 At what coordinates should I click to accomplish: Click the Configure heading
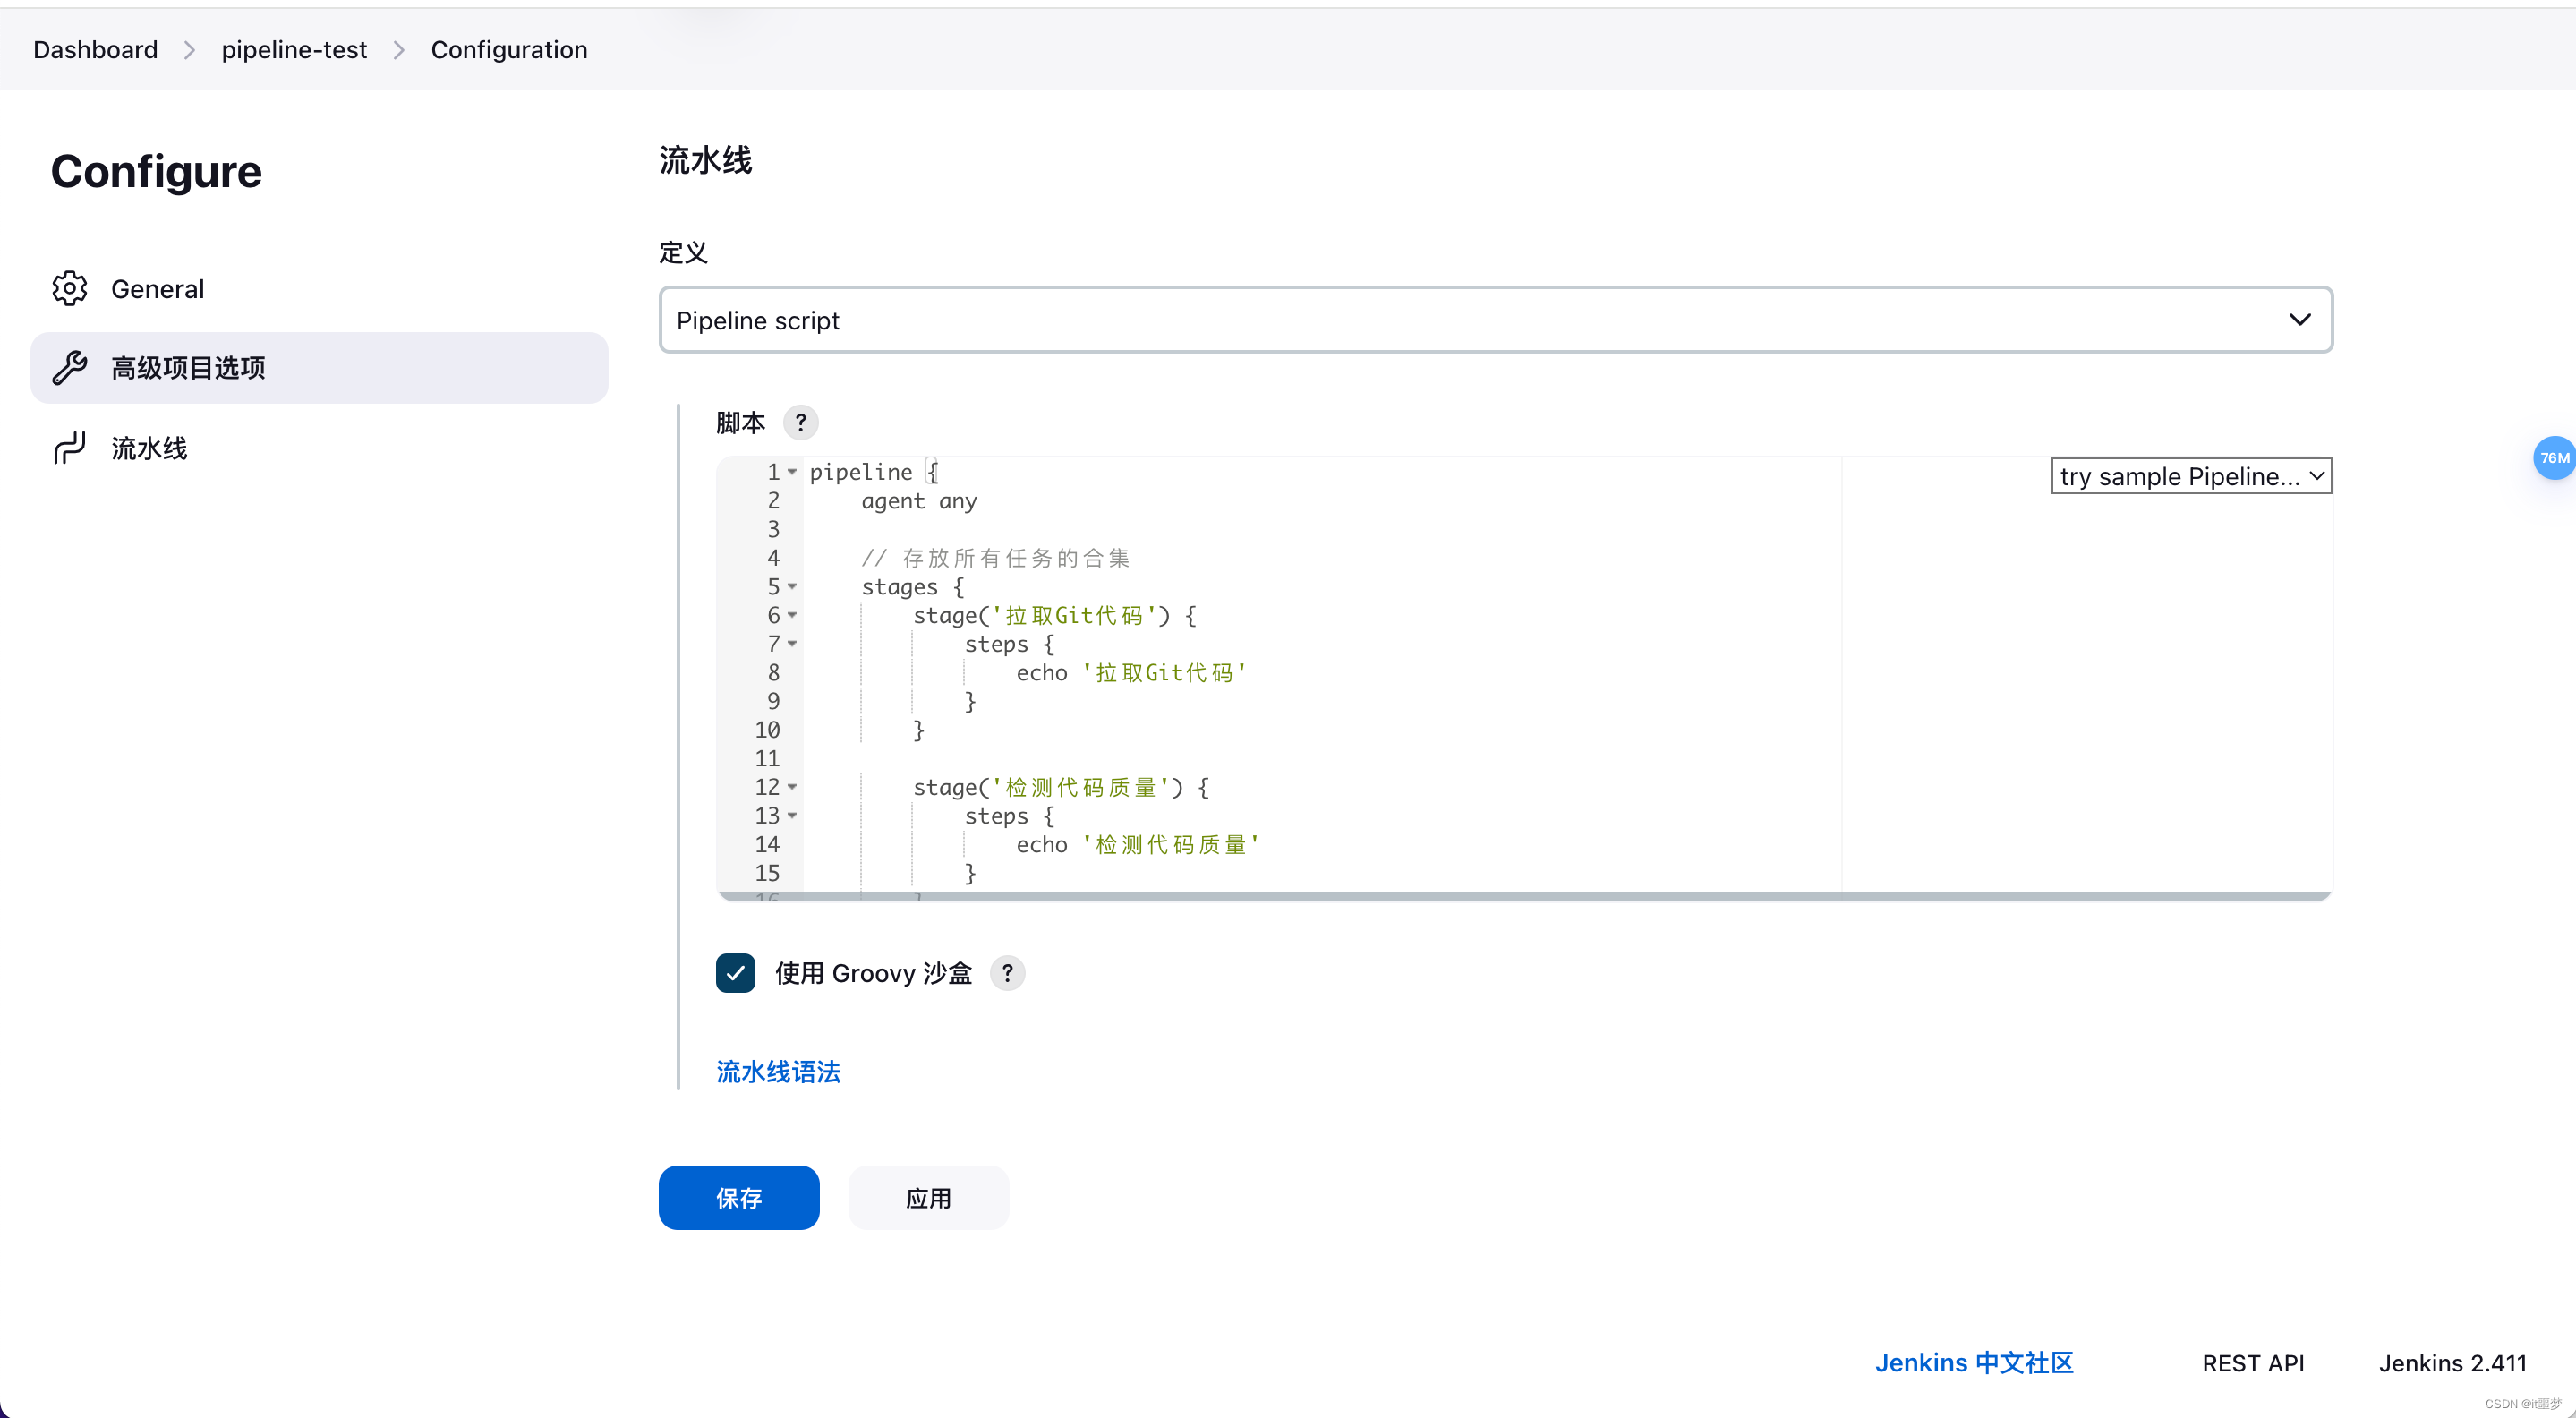[x=156, y=171]
